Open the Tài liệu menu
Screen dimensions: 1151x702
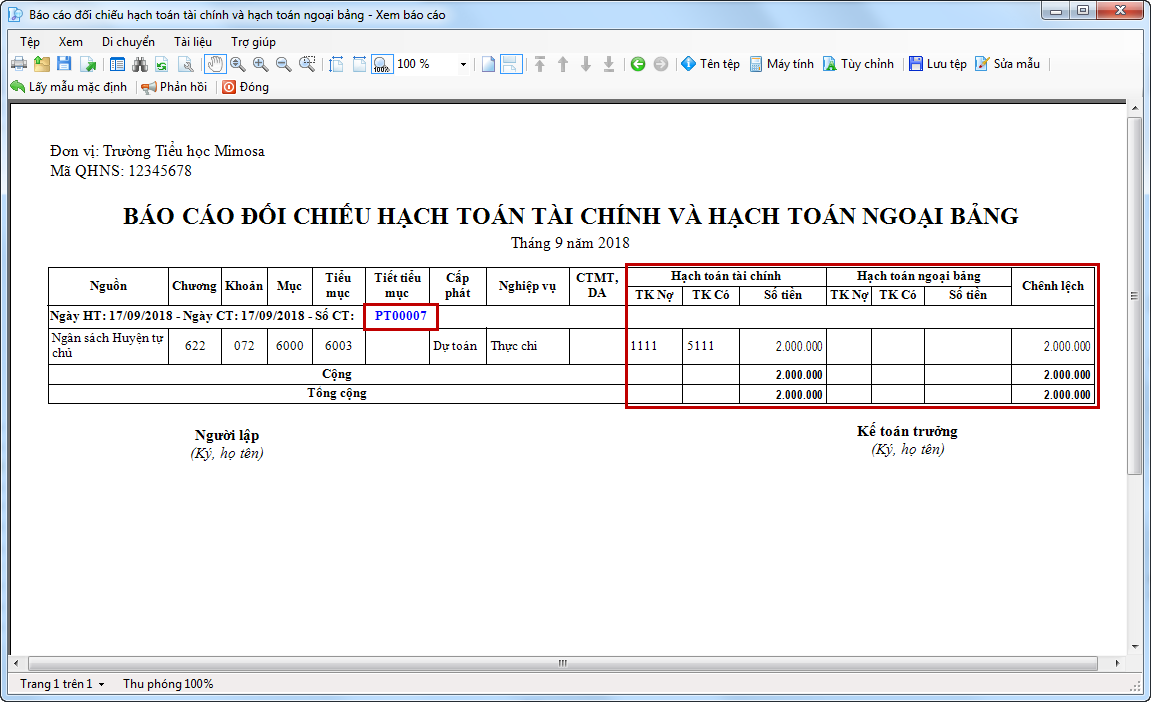tap(193, 42)
